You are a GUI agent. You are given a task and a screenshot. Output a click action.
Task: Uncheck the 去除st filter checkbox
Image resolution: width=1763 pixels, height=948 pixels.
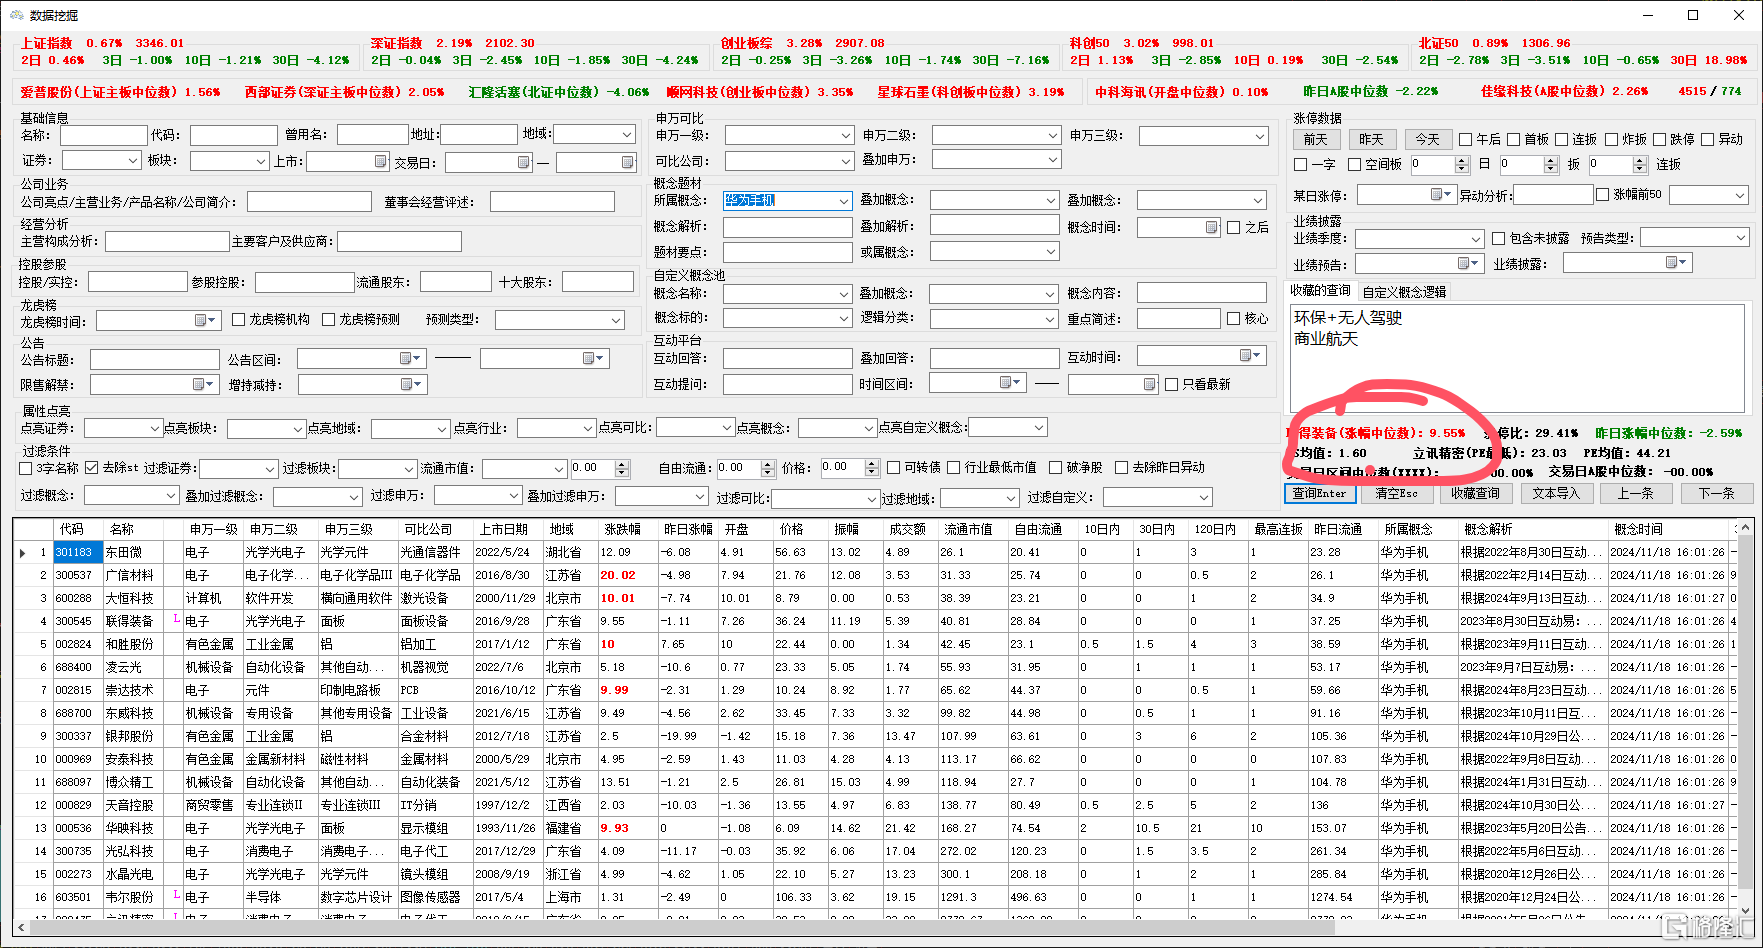point(92,468)
